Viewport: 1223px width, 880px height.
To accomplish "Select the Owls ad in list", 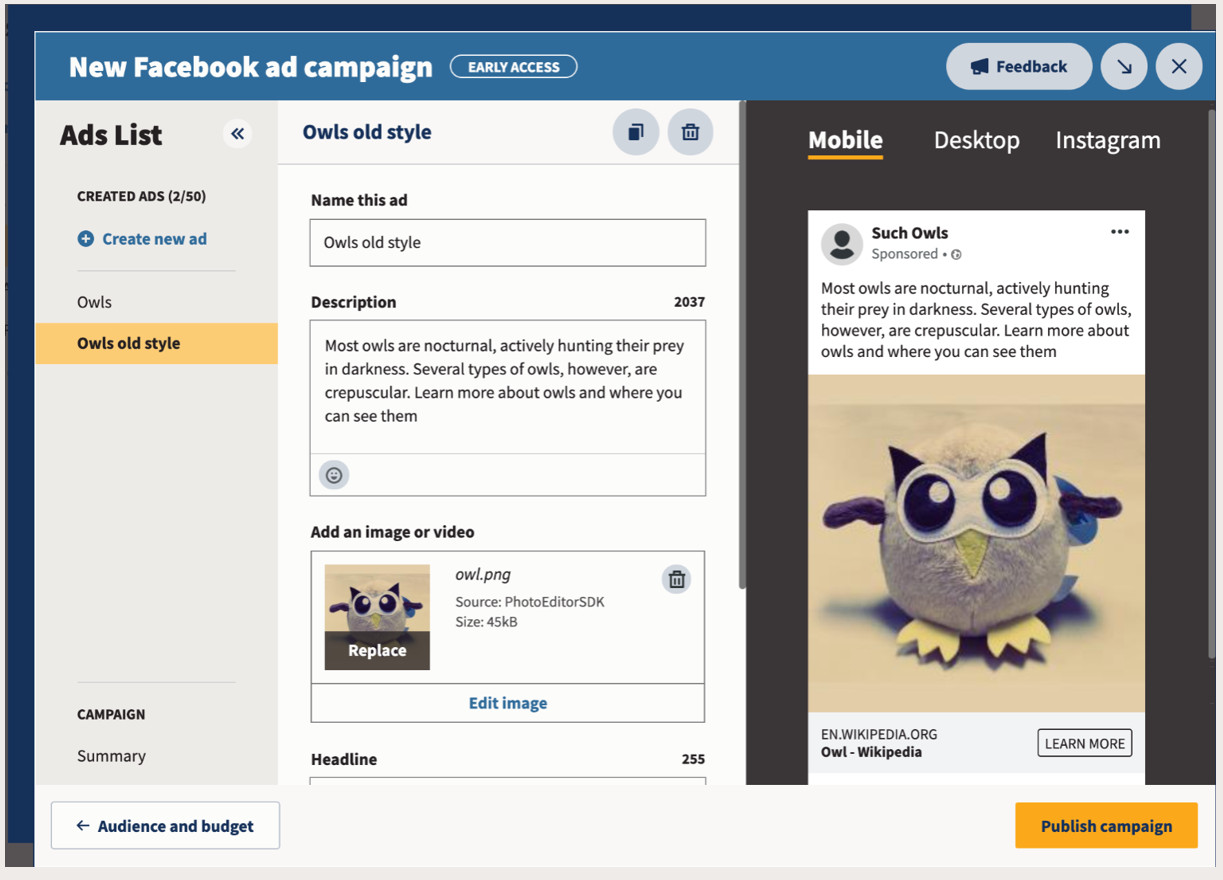I will tap(94, 302).
